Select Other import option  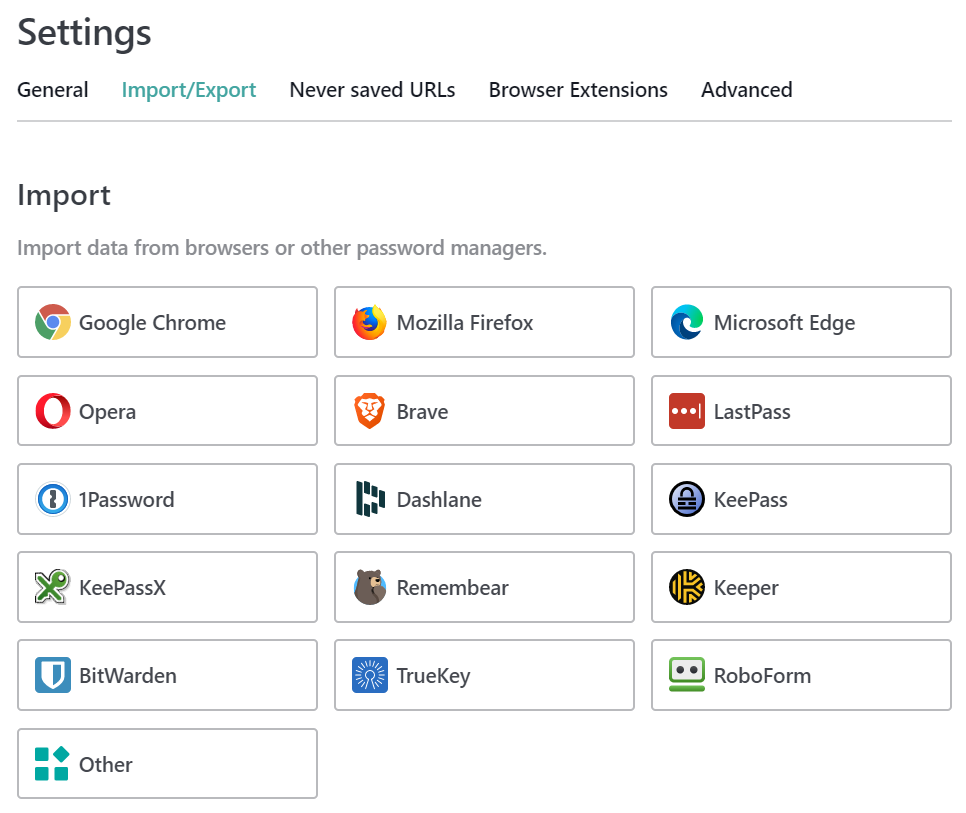pyautogui.click(x=167, y=764)
